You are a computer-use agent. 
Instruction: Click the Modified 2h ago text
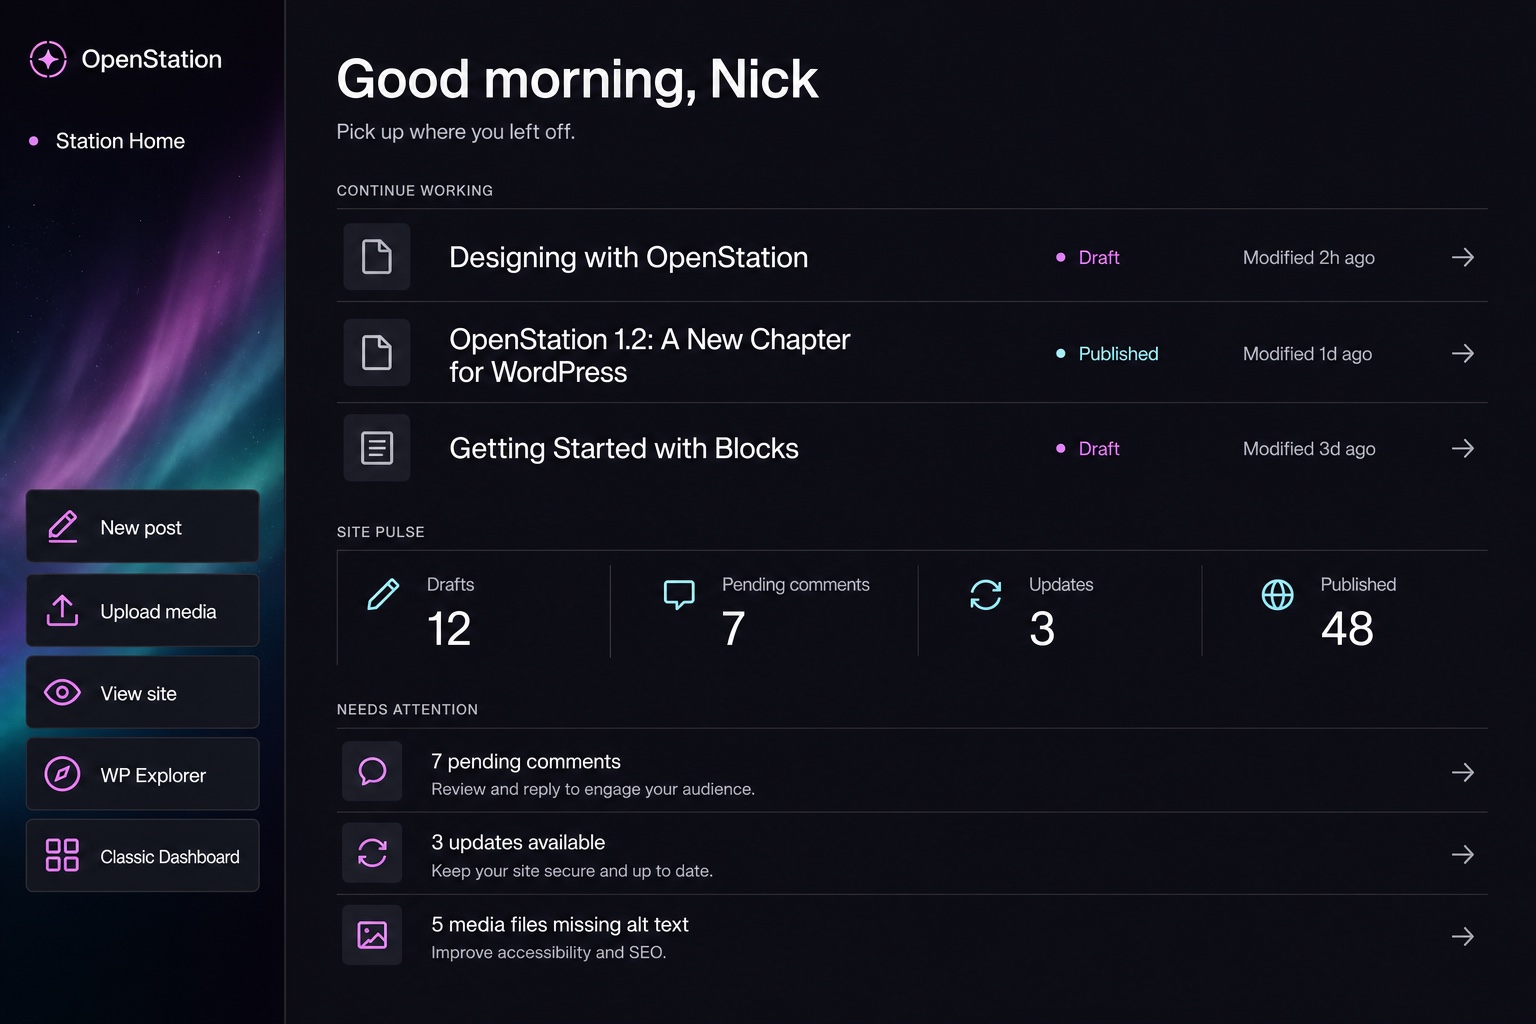pyautogui.click(x=1309, y=257)
